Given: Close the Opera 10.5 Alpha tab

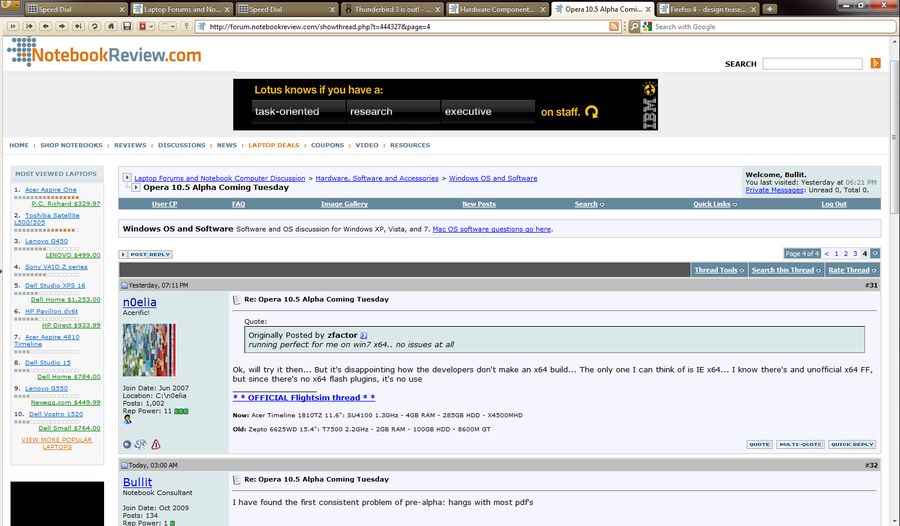Looking at the screenshot, I should point(648,9).
